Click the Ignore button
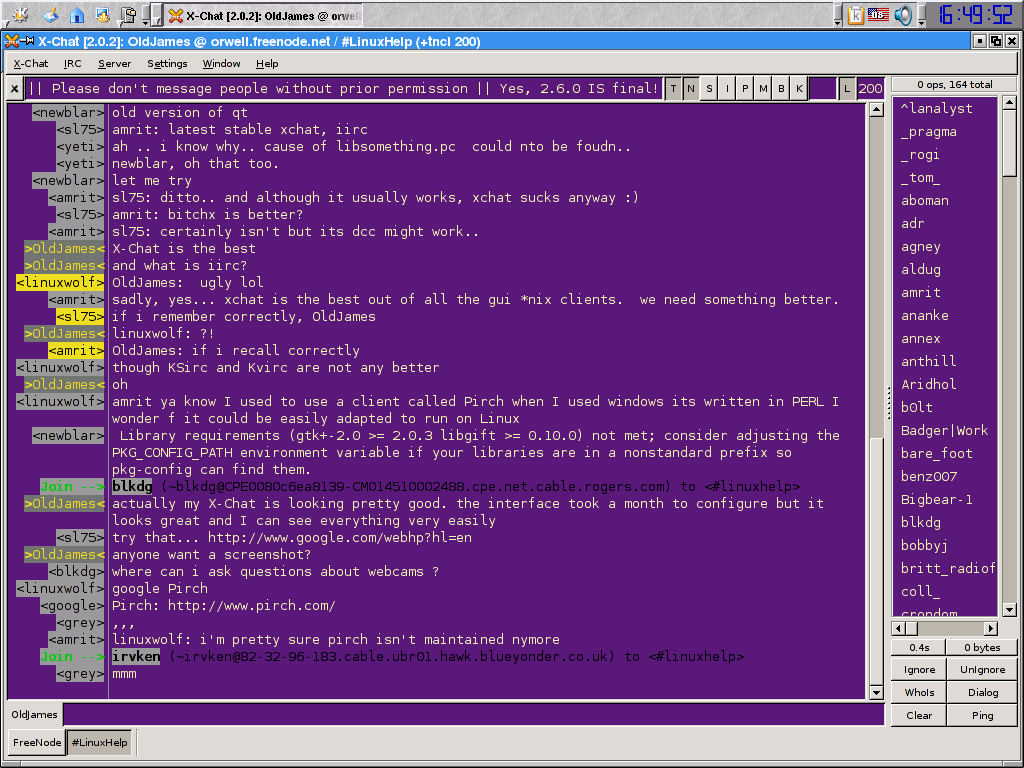This screenshot has height=768, width=1024. point(919,669)
